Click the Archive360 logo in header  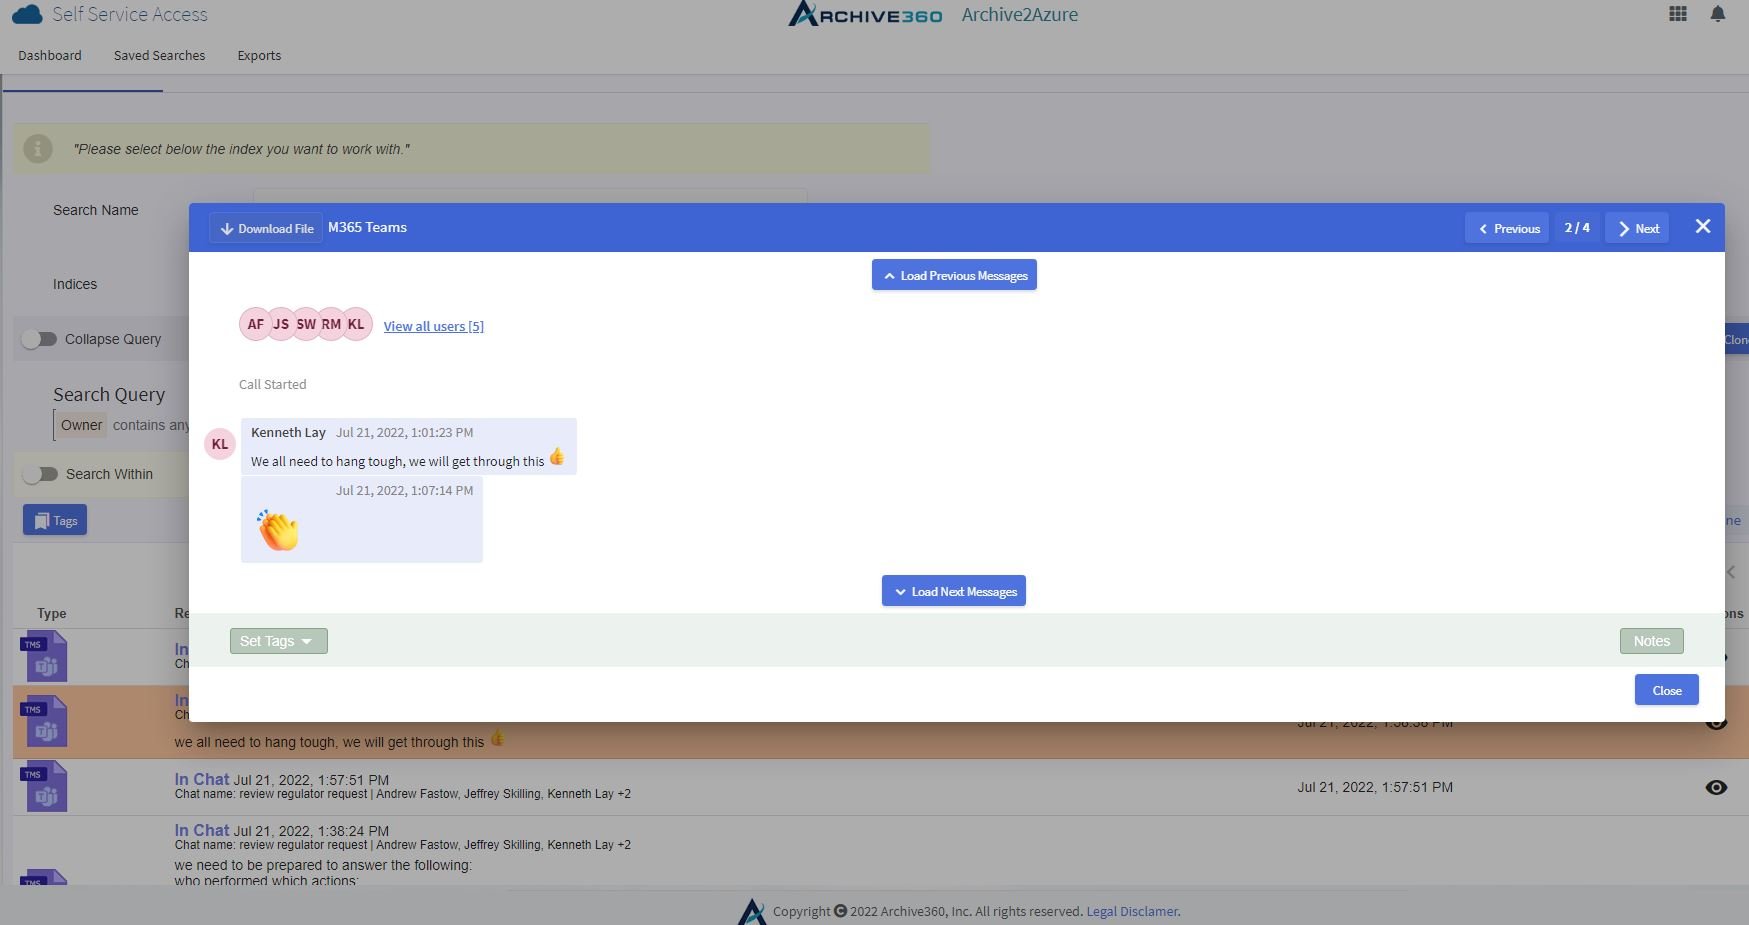tap(865, 14)
